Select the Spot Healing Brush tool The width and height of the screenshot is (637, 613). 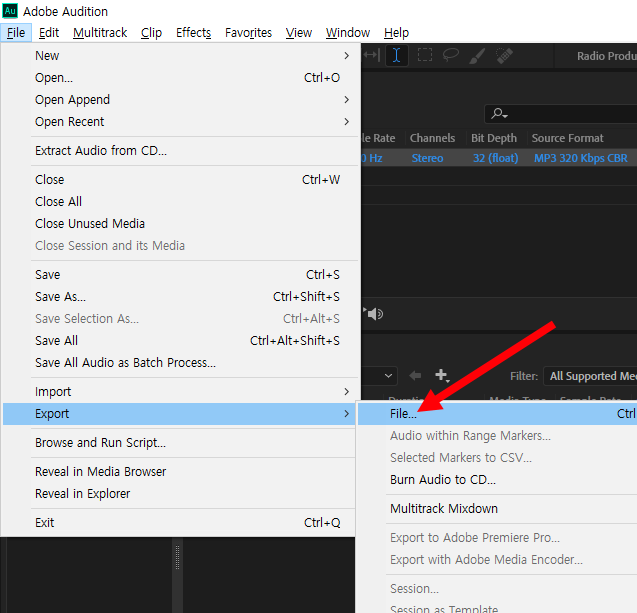[x=504, y=56]
